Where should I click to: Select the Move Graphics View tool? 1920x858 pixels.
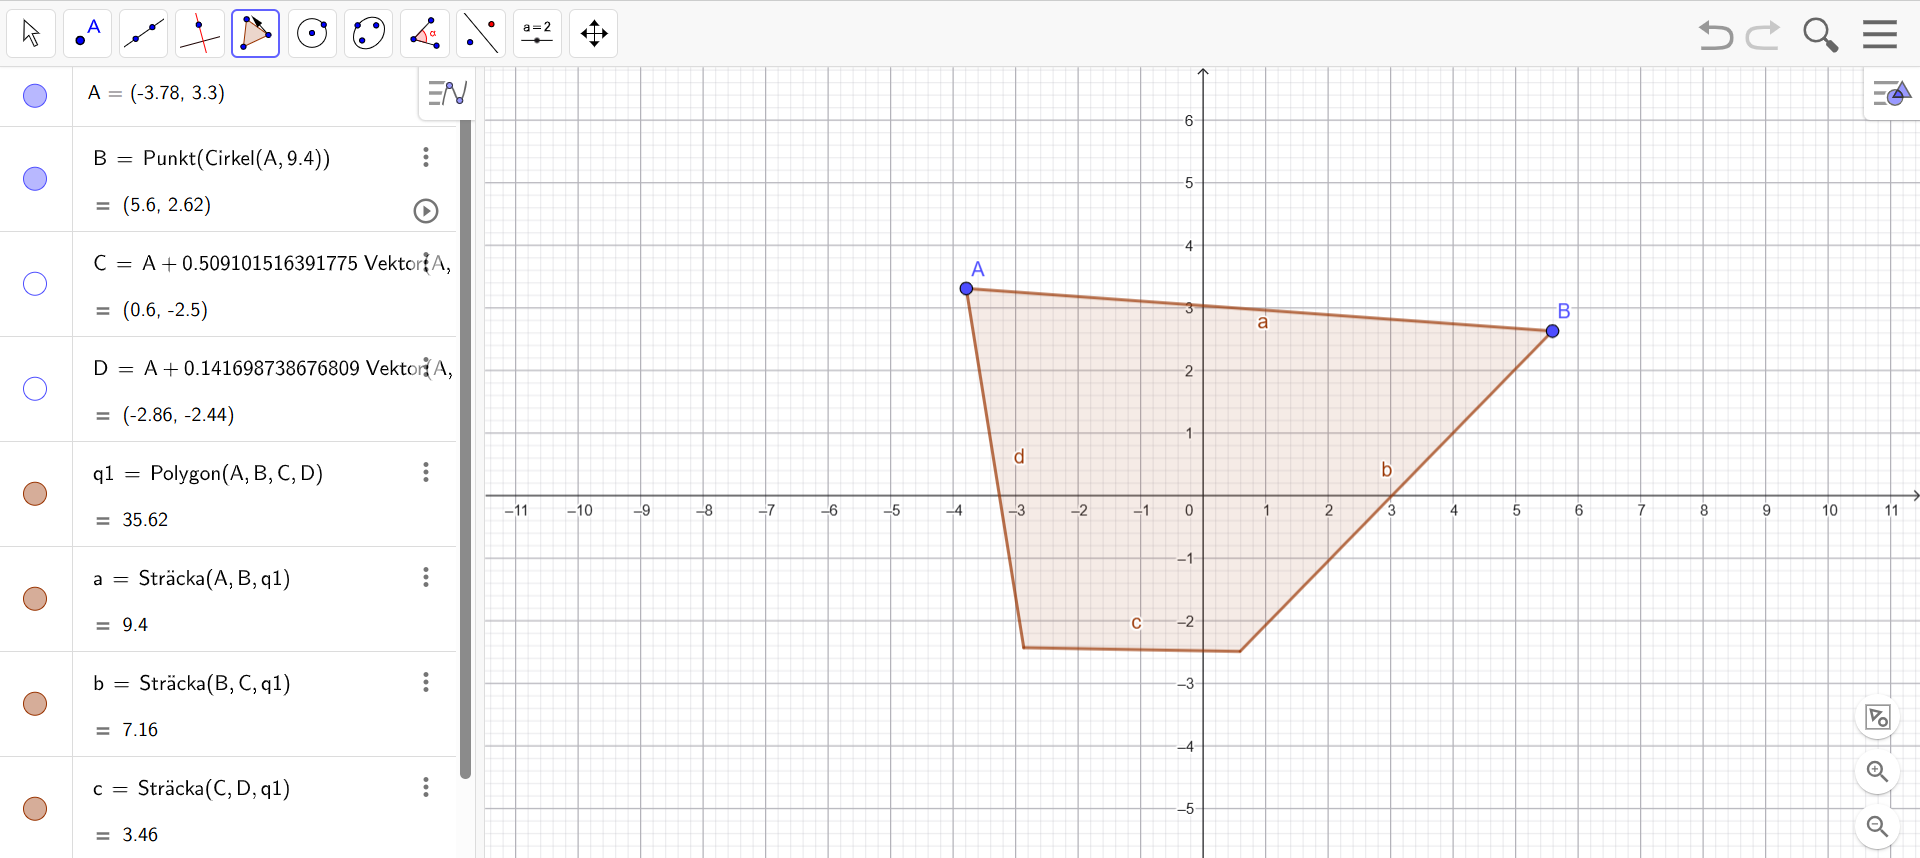(x=594, y=34)
